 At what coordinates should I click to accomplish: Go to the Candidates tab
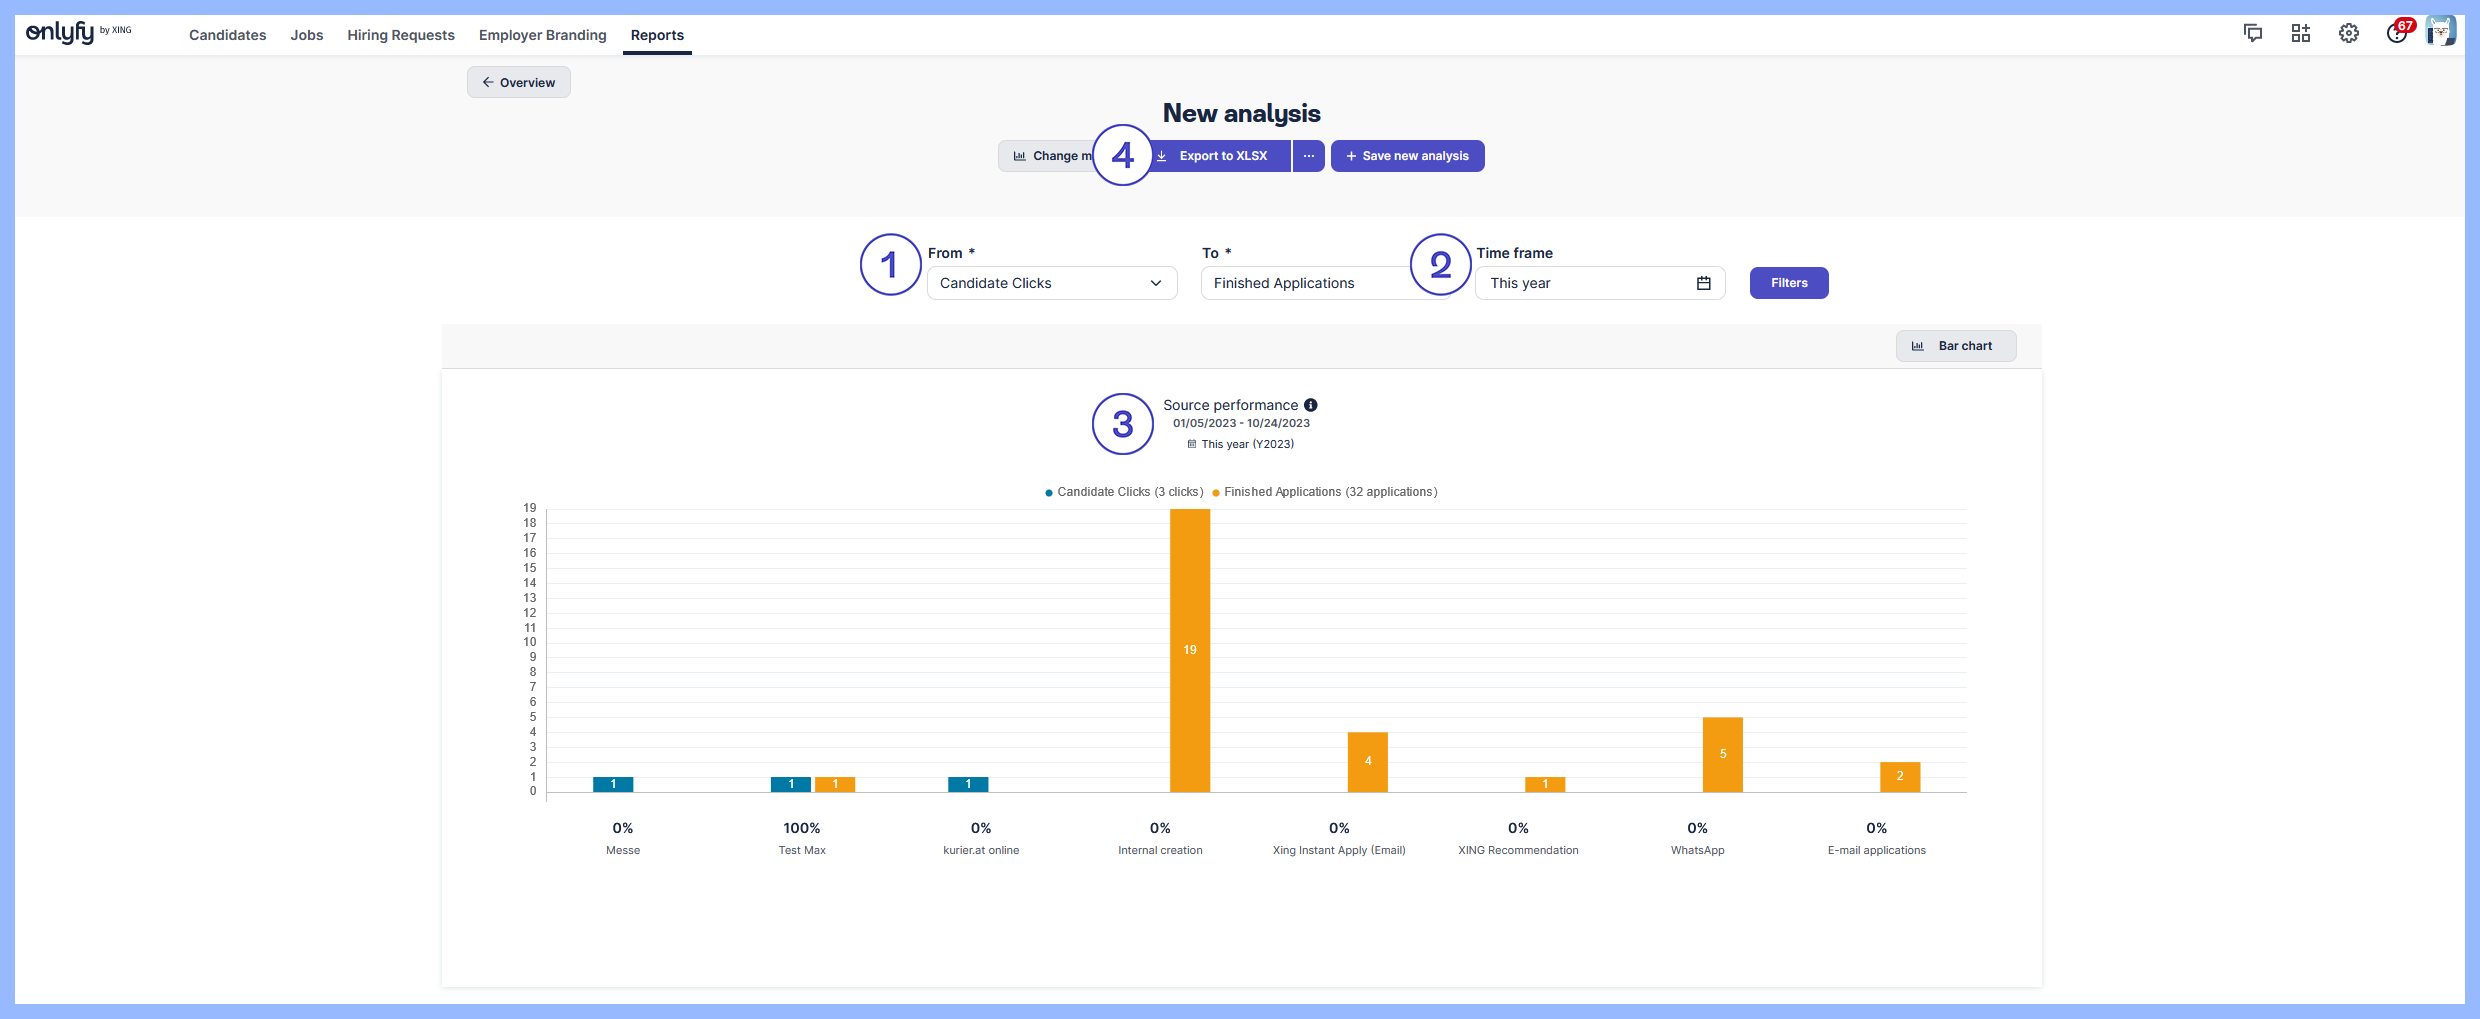[x=227, y=35]
